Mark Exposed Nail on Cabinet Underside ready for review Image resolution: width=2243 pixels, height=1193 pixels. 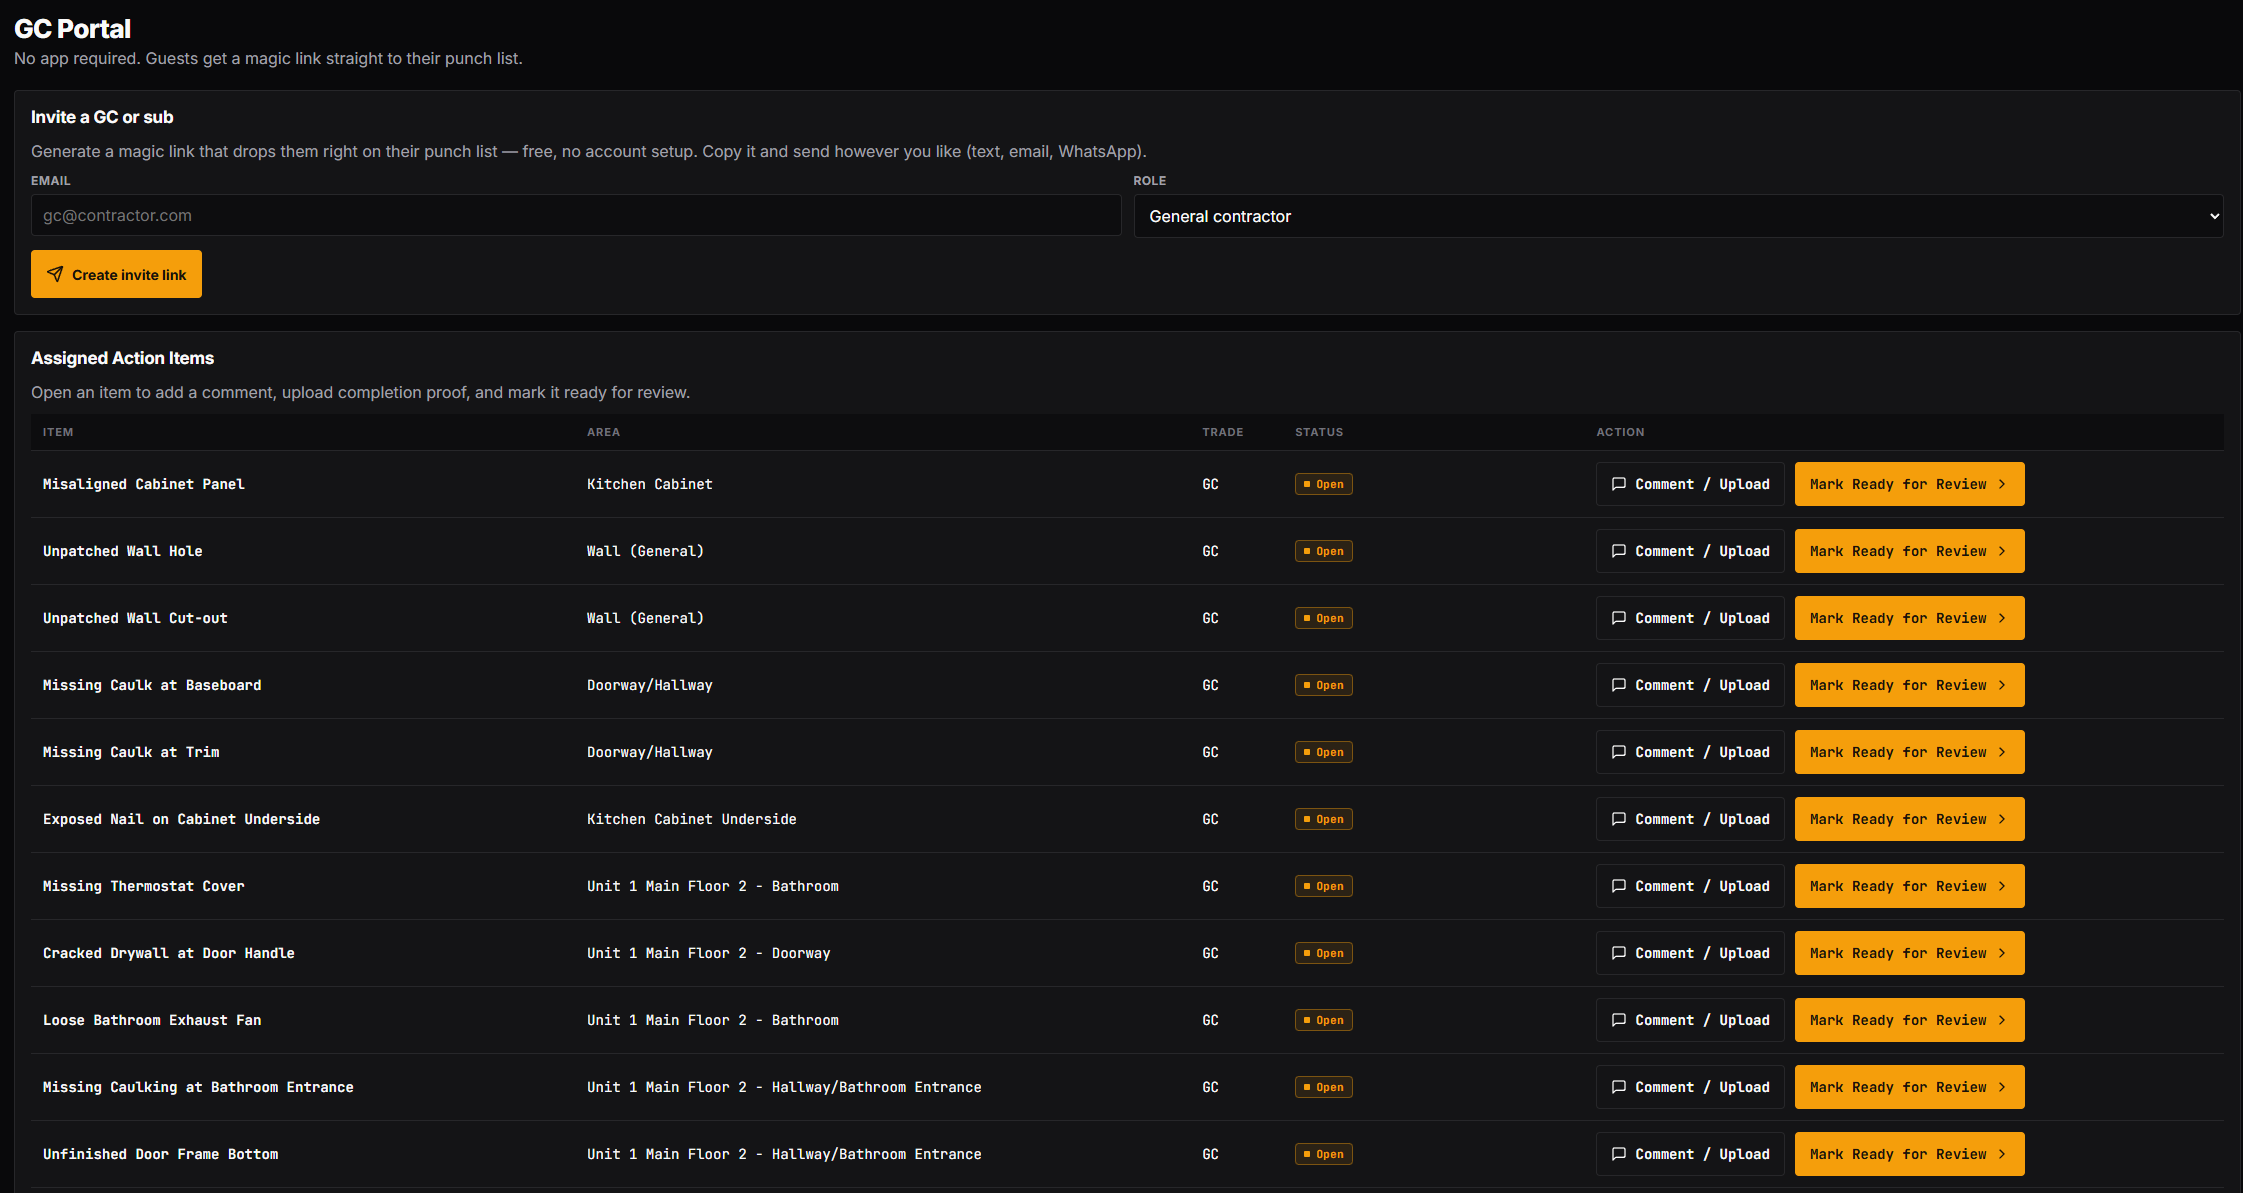1909,819
